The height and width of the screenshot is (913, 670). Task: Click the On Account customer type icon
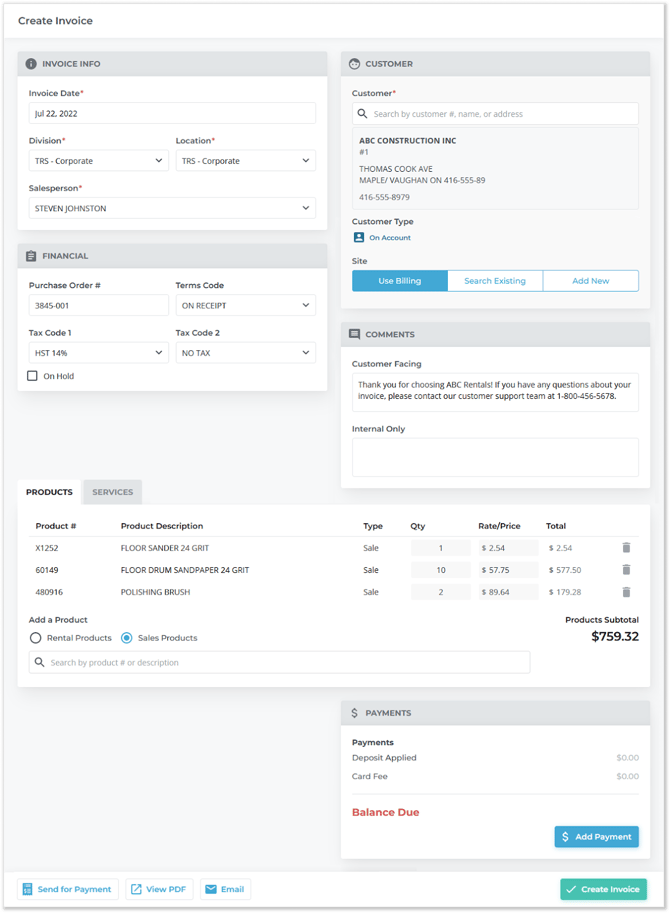[359, 238]
